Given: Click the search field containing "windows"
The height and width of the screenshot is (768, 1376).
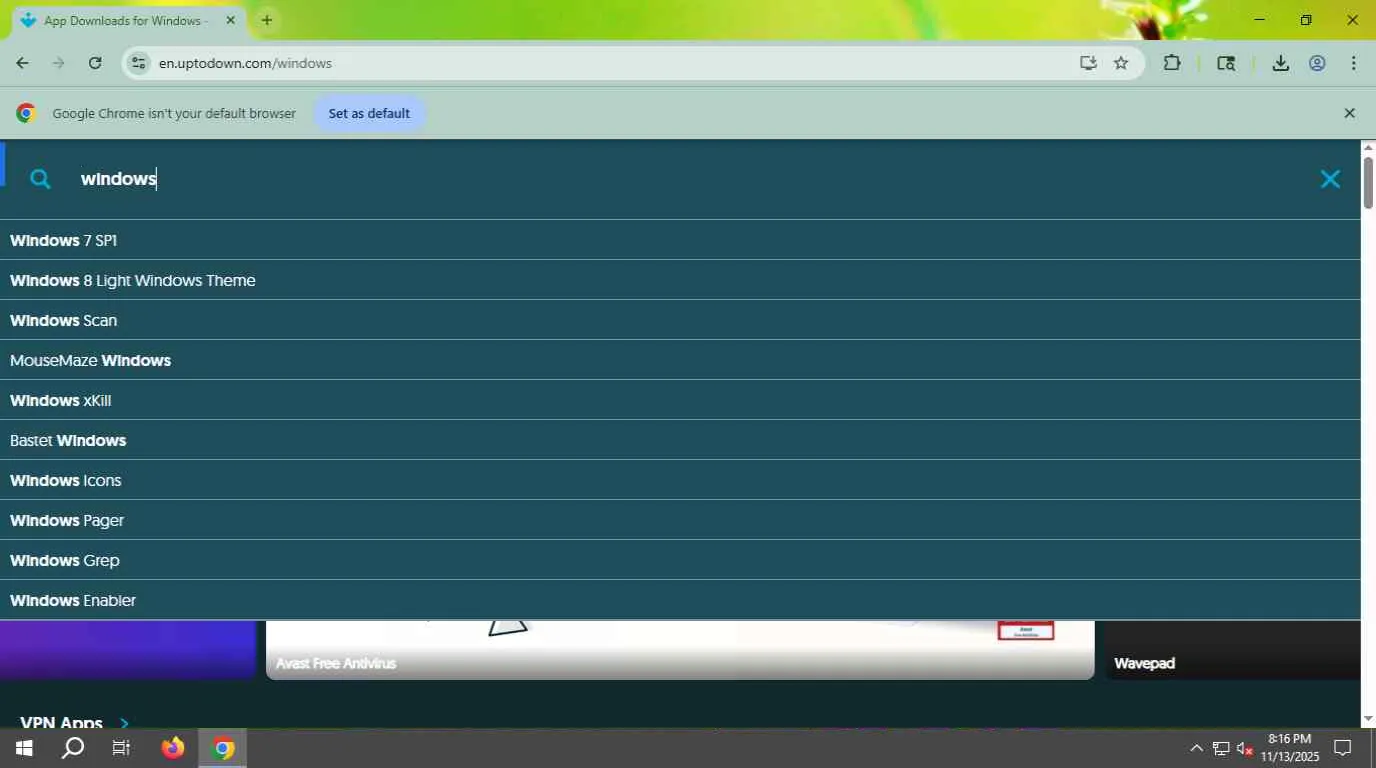Looking at the screenshot, I should coord(690,179).
